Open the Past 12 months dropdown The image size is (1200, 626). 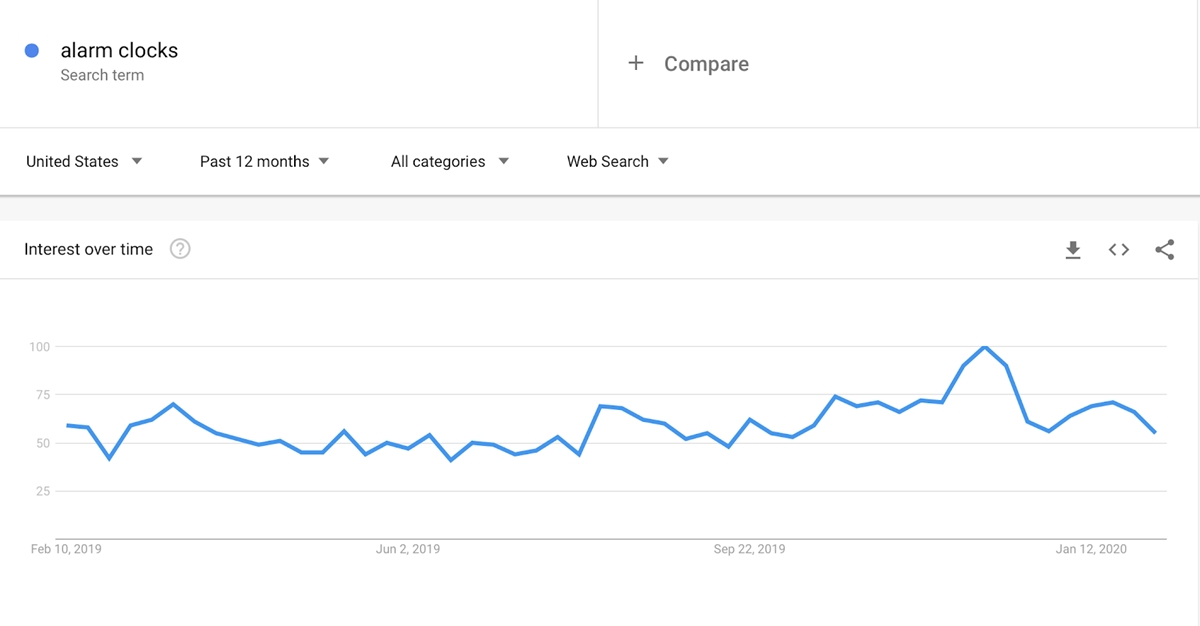point(265,161)
